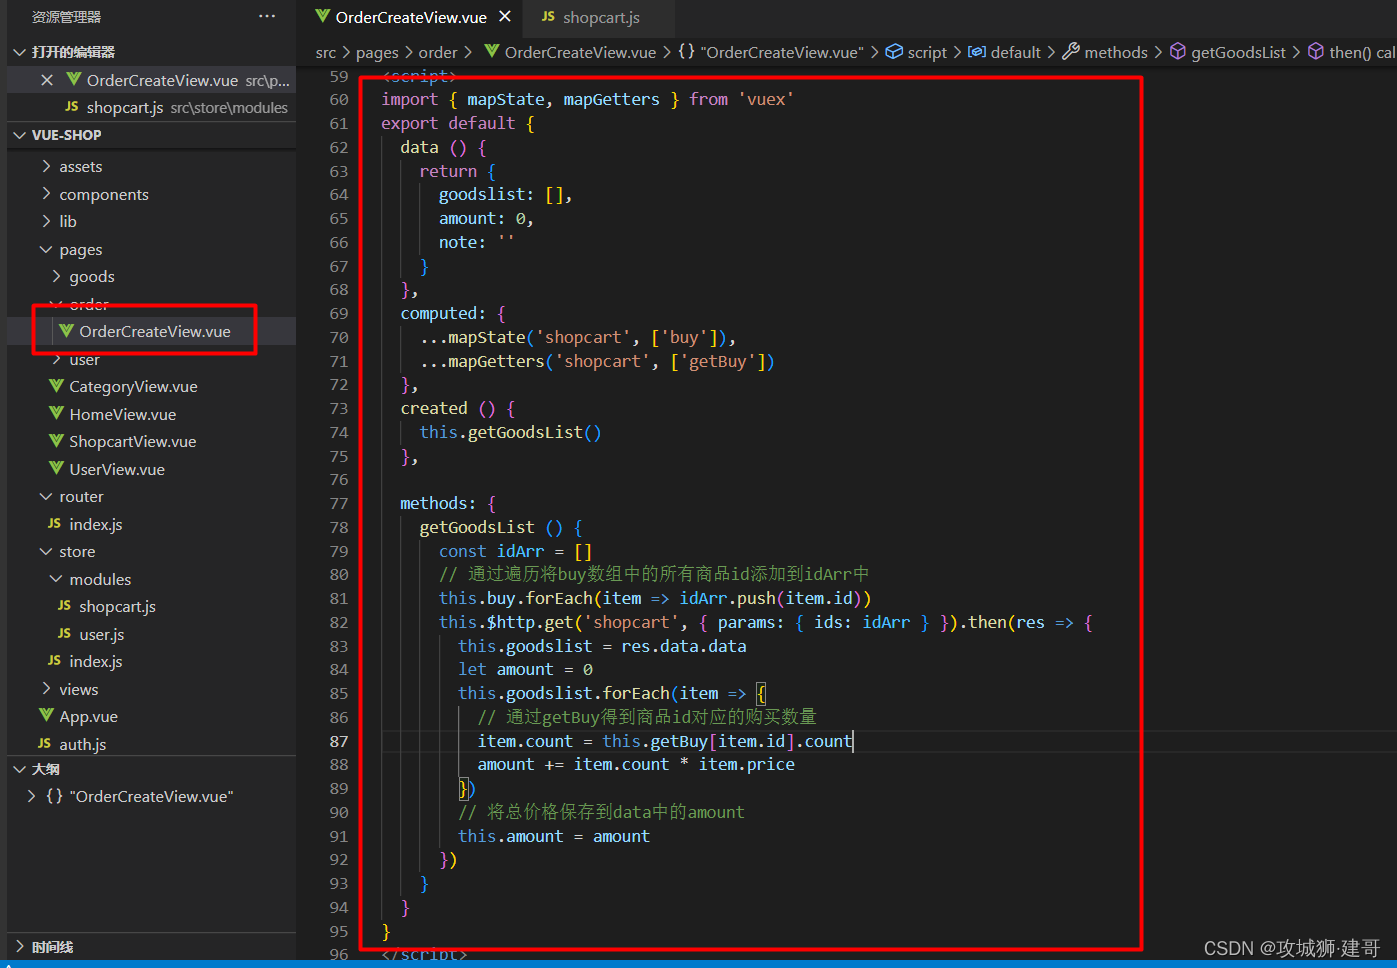Viewport: 1397px width, 968px height.
Task: Collapse the 大纲 outline section
Action: (x=20, y=769)
